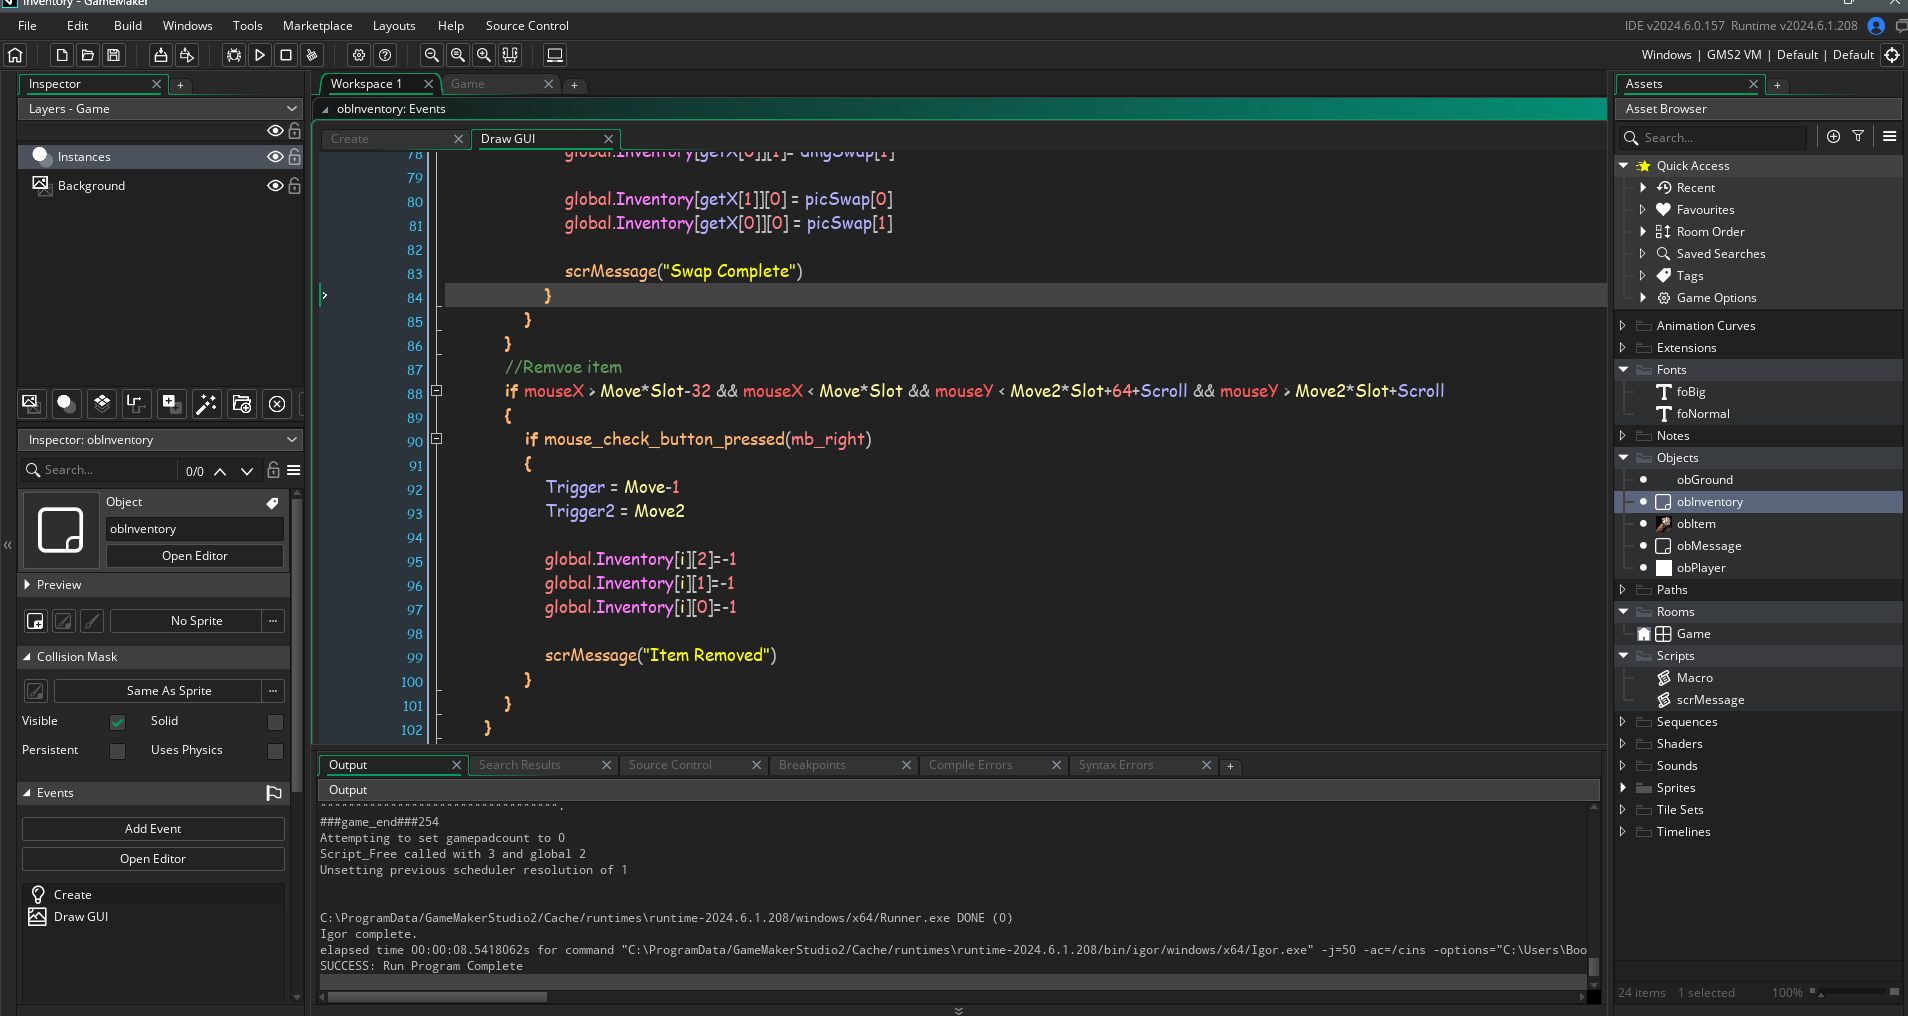This screenshot has width=1908, height=1016.
Task: Add a new asset layer in the layers panel
Action: point(170,404)
